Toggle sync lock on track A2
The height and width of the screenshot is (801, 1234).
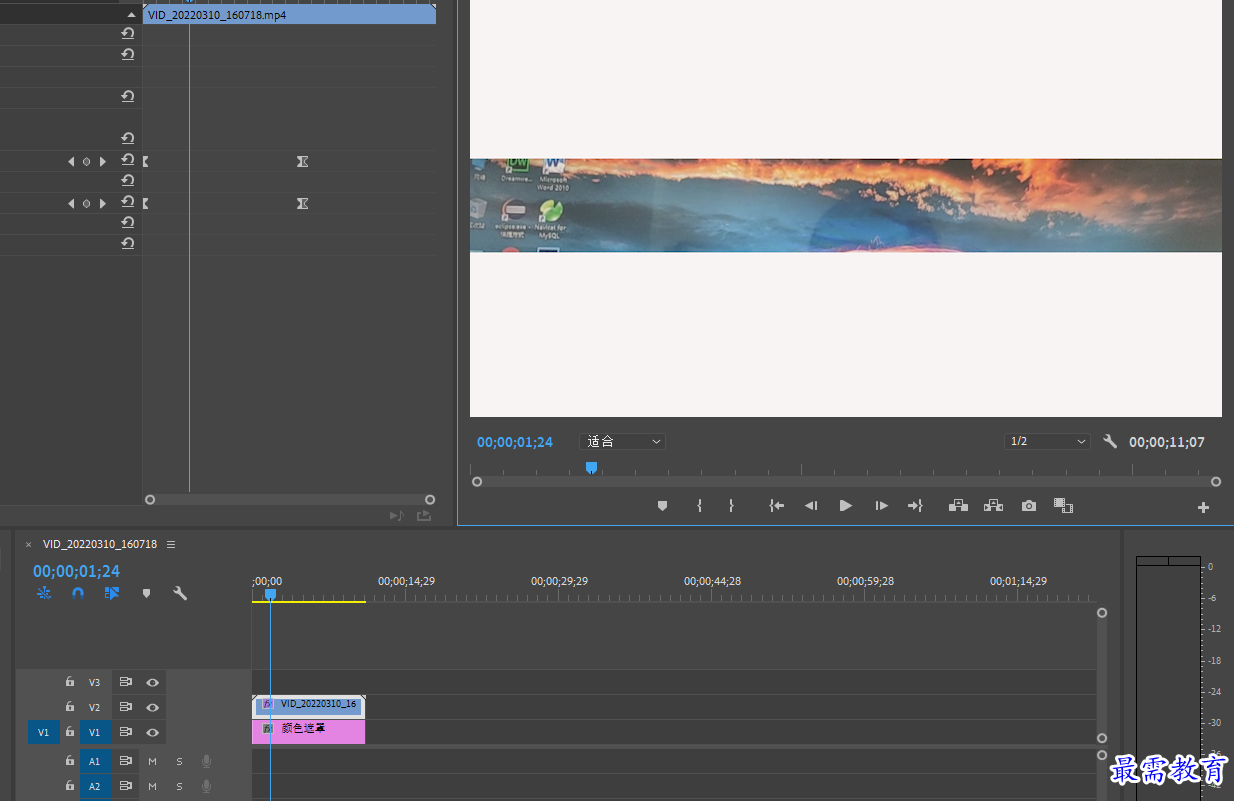[x=126, y=786]
